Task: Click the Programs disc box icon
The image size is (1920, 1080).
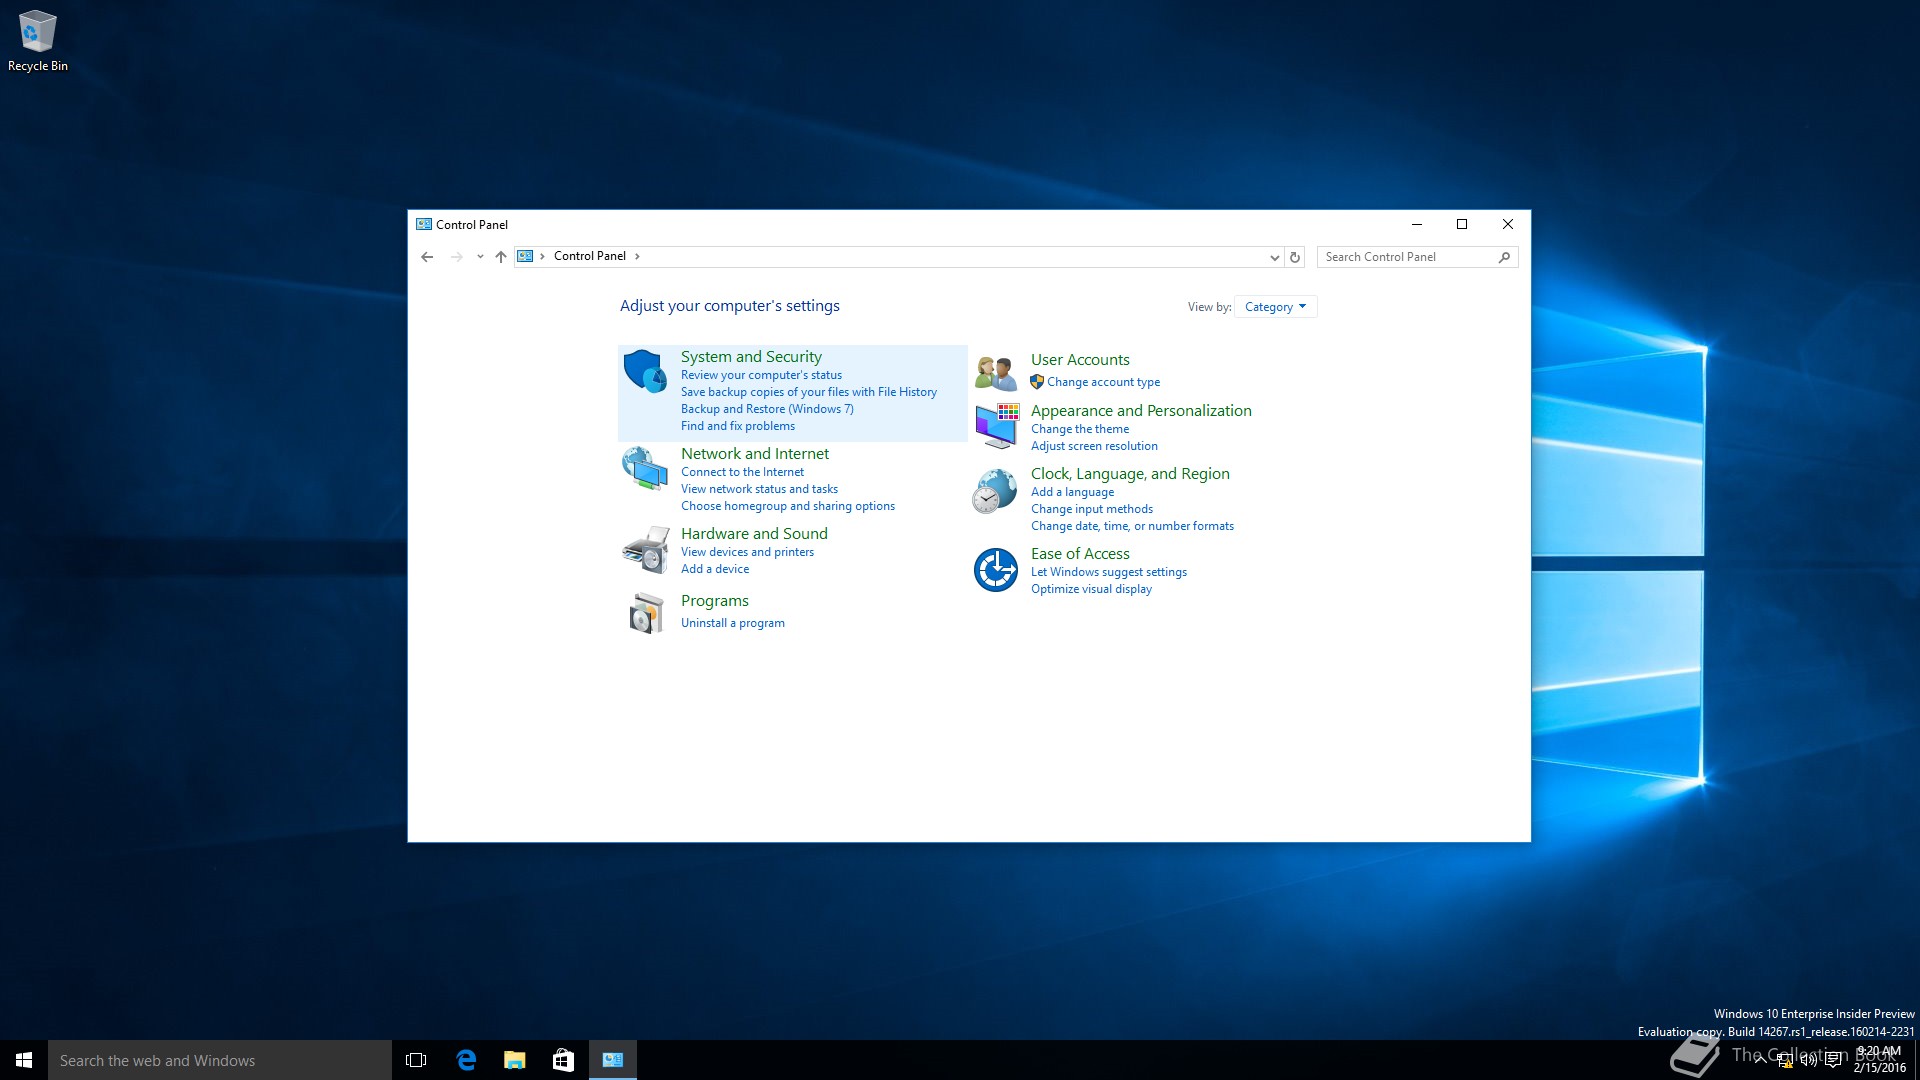Action: coord(646,613)
